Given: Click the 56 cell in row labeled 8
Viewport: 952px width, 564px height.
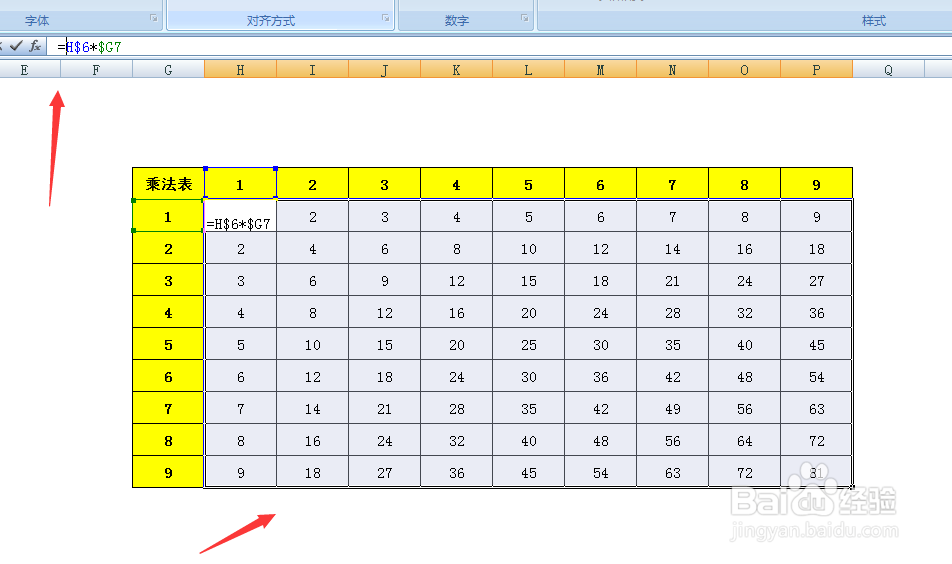Looking at the screenshot, I should pyautogui.click(x=672, y=440).
